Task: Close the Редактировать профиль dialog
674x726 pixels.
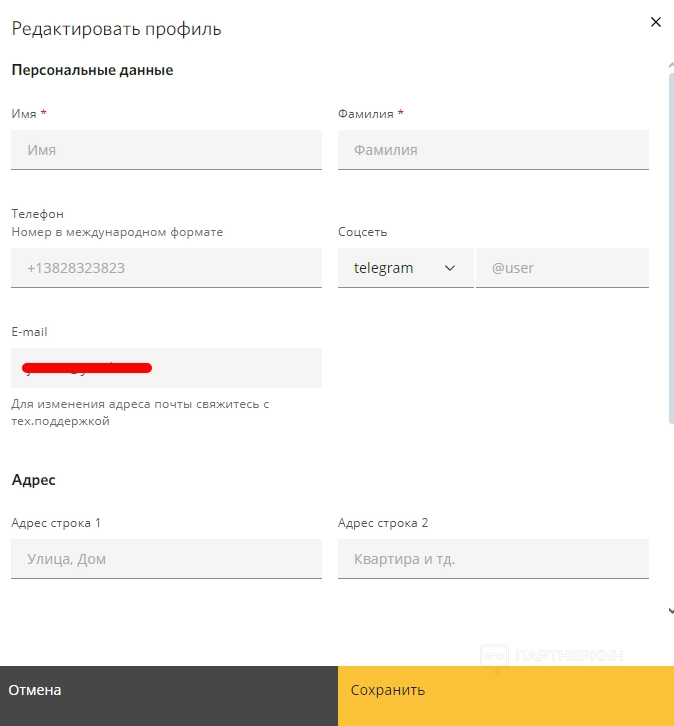Action: [x=656, y=22]
